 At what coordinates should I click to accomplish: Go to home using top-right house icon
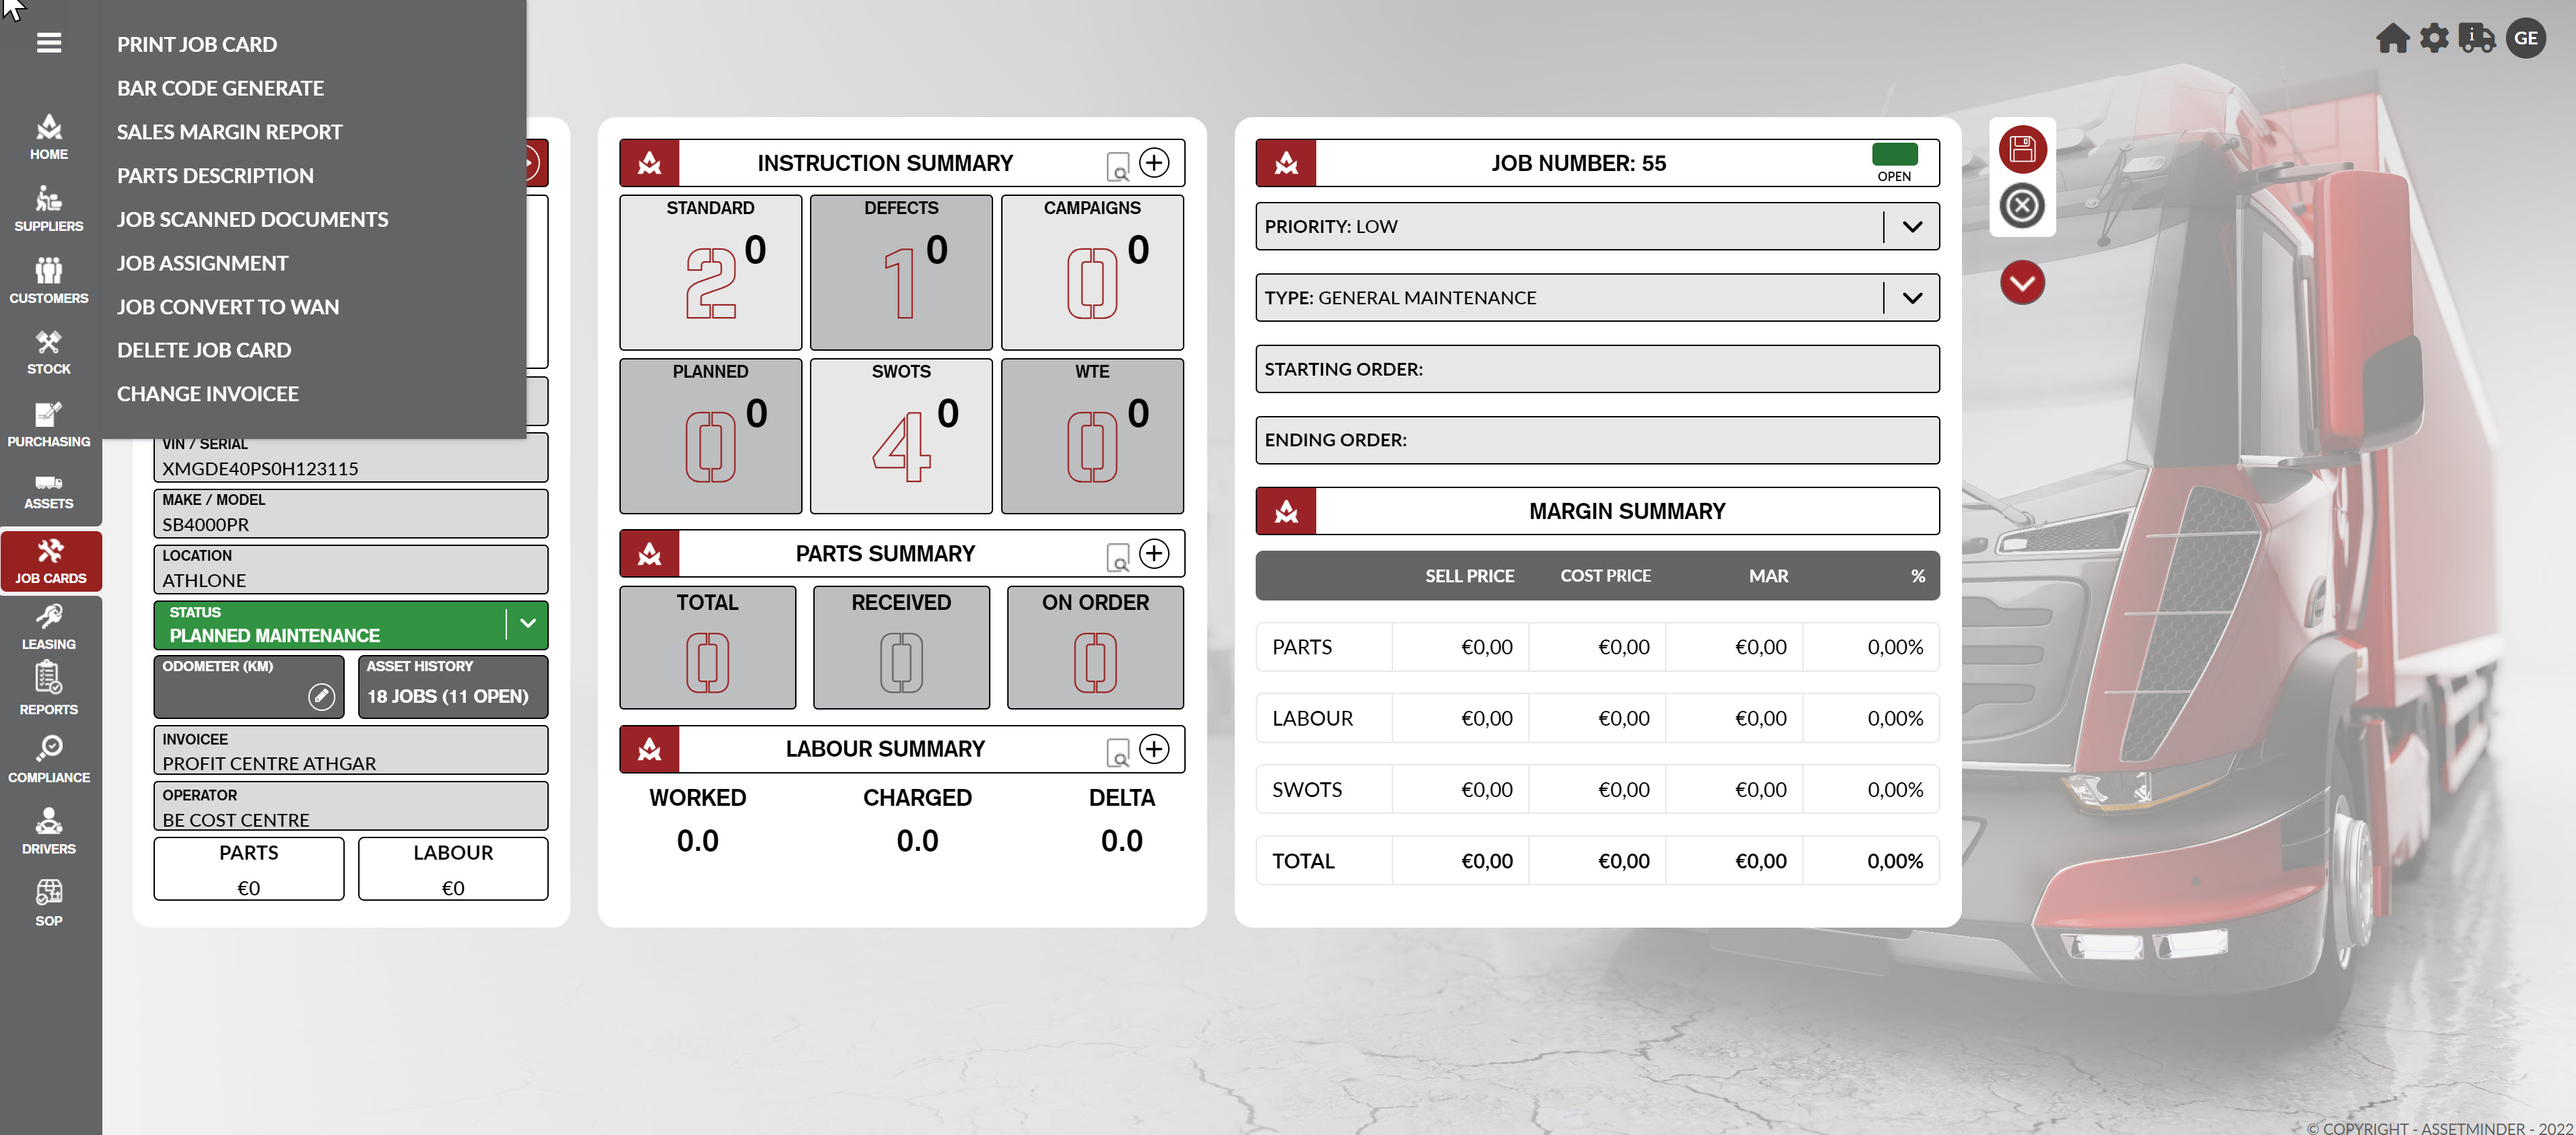tap(2392, 39)
